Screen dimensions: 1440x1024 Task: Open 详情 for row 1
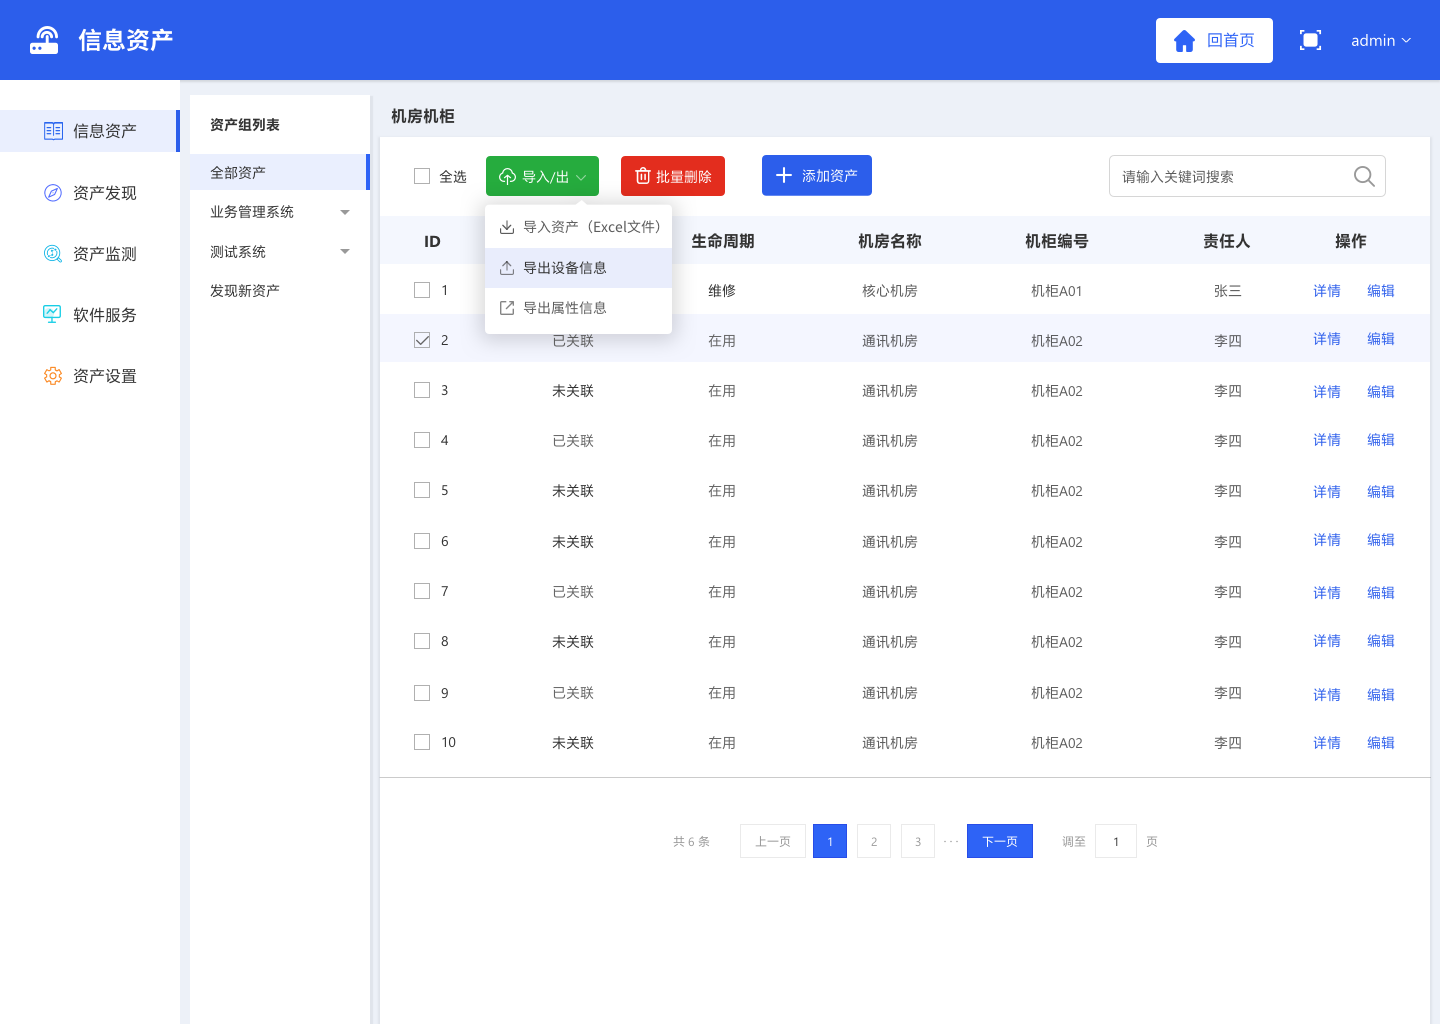point(1327,291)
